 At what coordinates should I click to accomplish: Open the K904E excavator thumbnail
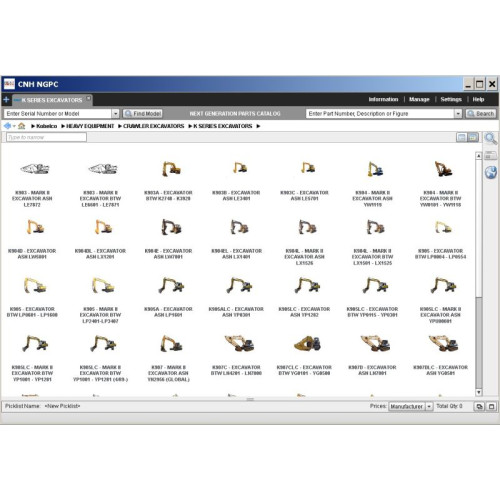click(x=171, y=227)
